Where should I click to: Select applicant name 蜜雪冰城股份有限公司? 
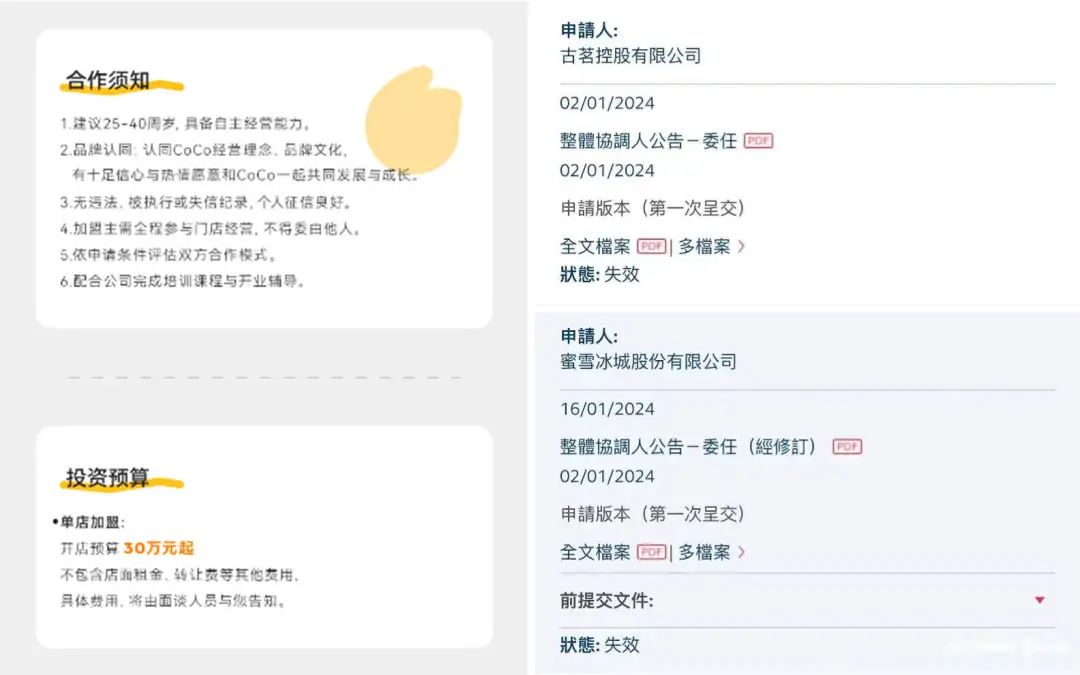(648, 362)
